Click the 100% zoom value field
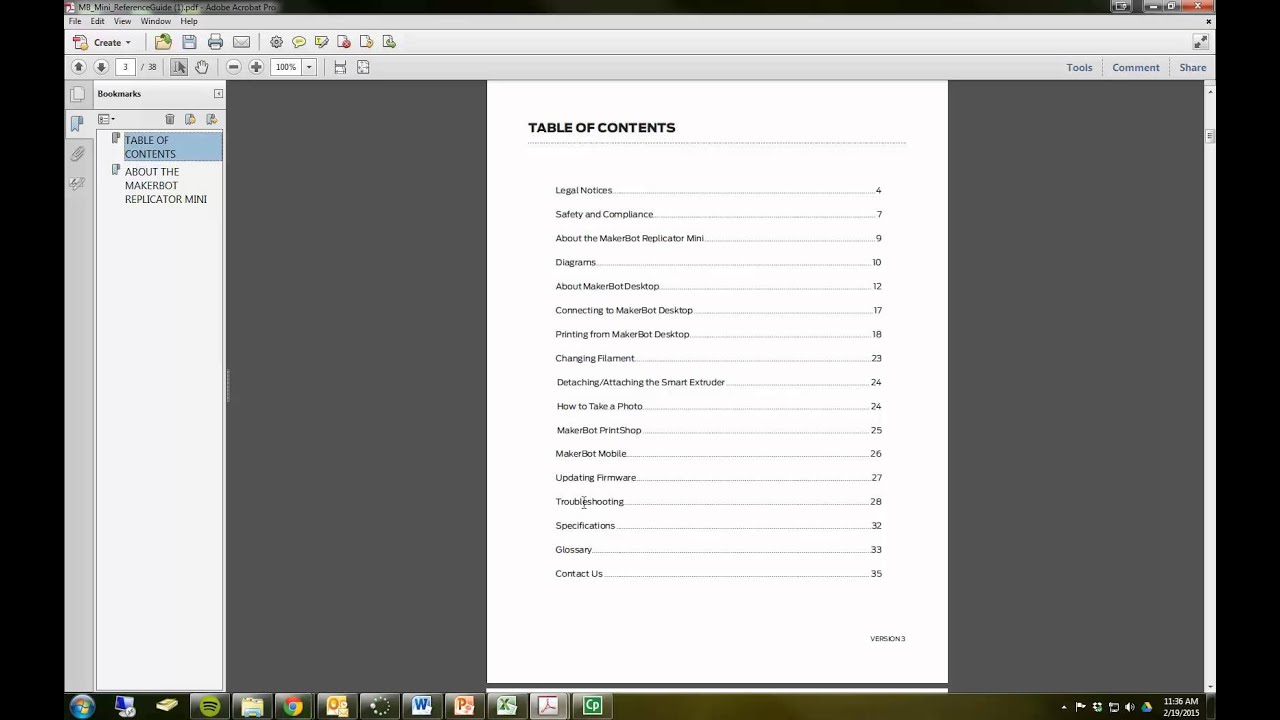 (287, 67)
